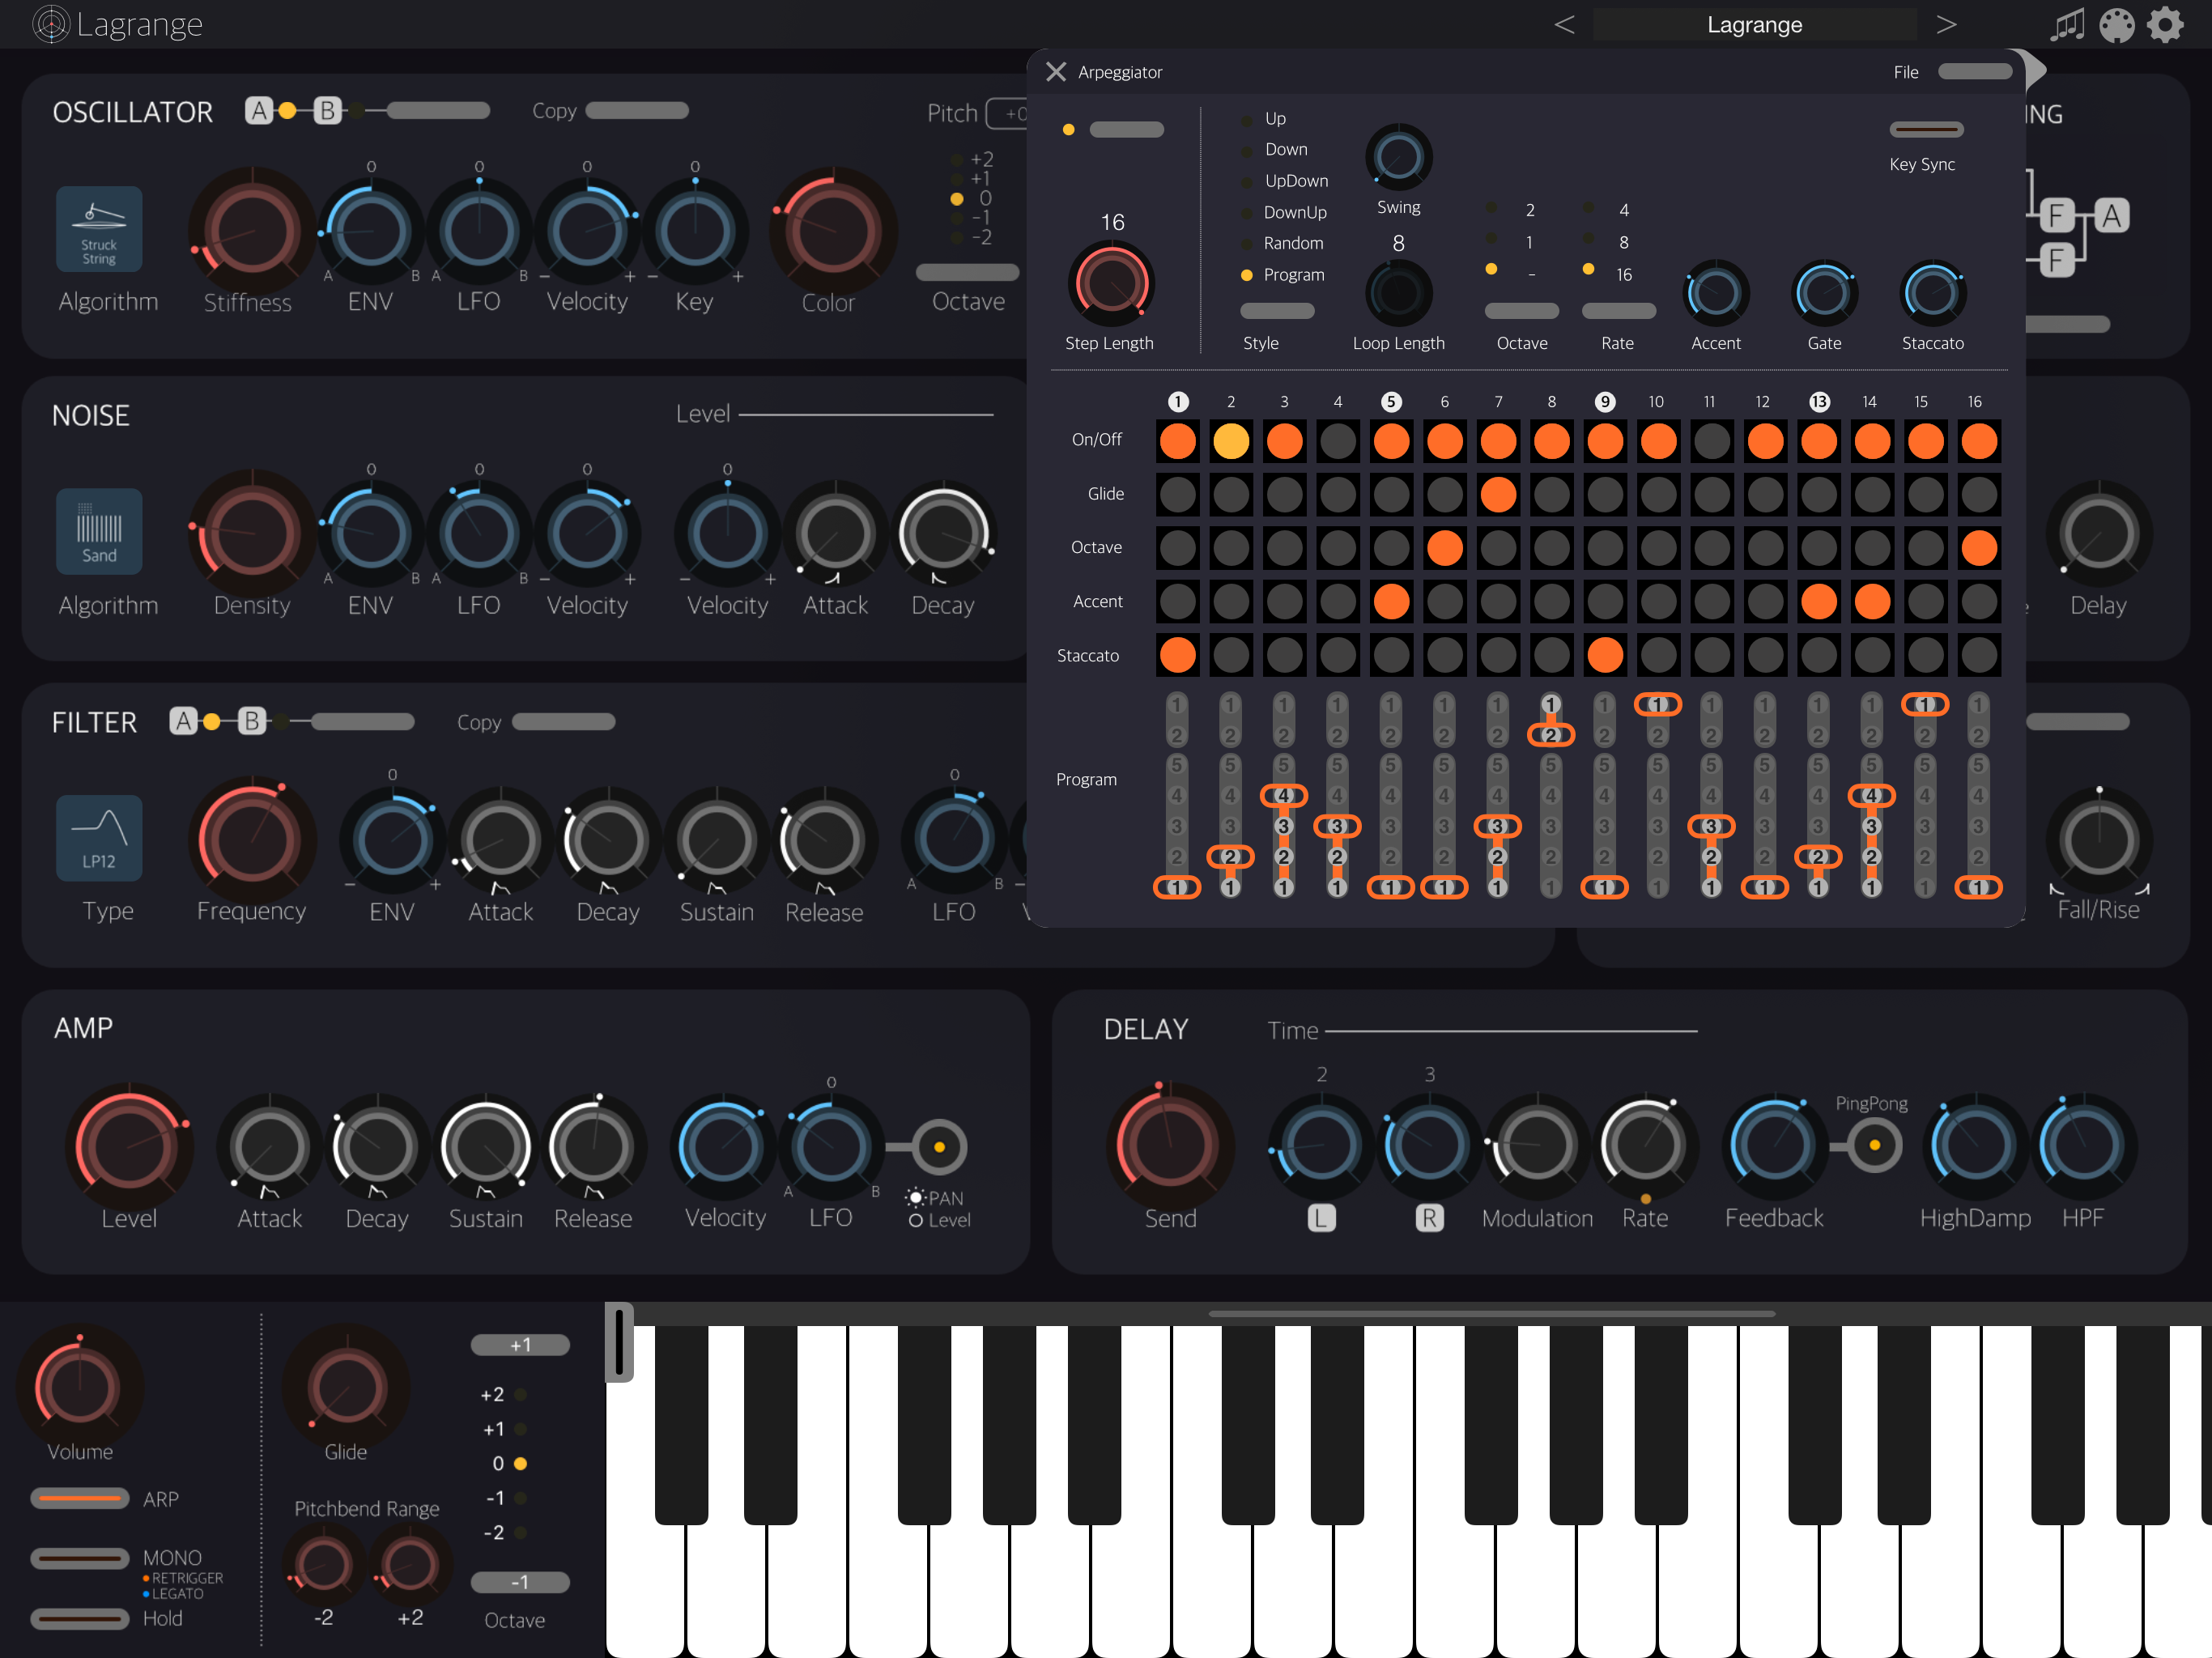Viewport: 2212px width, 1658px height.
Task: Open the Struck String algorithm selector
Action: 98,229
